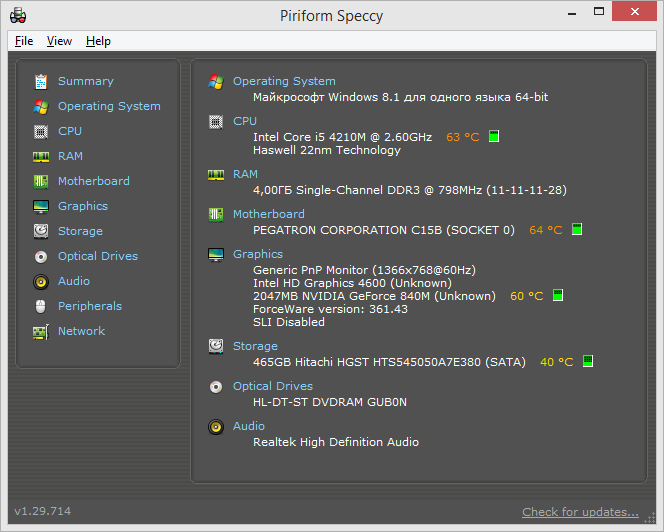Click the green CPU temperature indicator icon
Viewport: 664px width, 532px height.
pos(494,136)
